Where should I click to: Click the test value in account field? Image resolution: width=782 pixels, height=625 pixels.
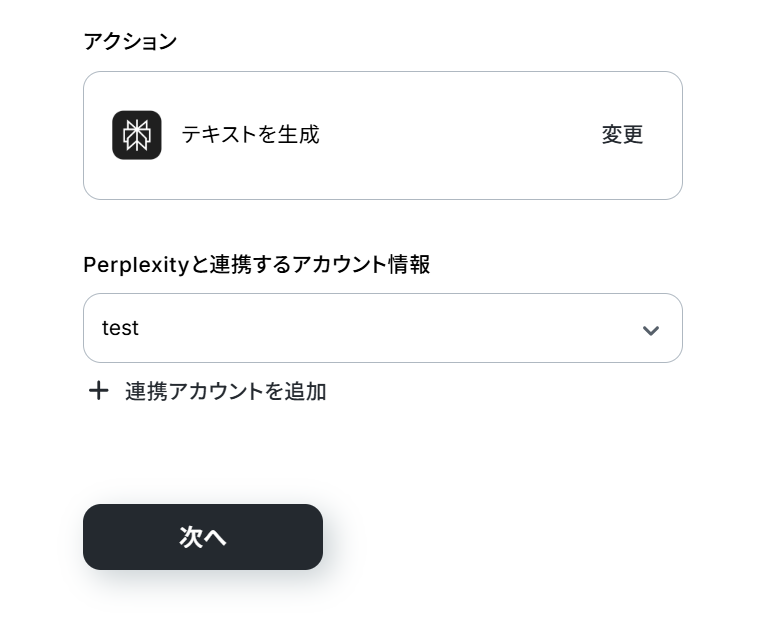click(x=120, y=328)
